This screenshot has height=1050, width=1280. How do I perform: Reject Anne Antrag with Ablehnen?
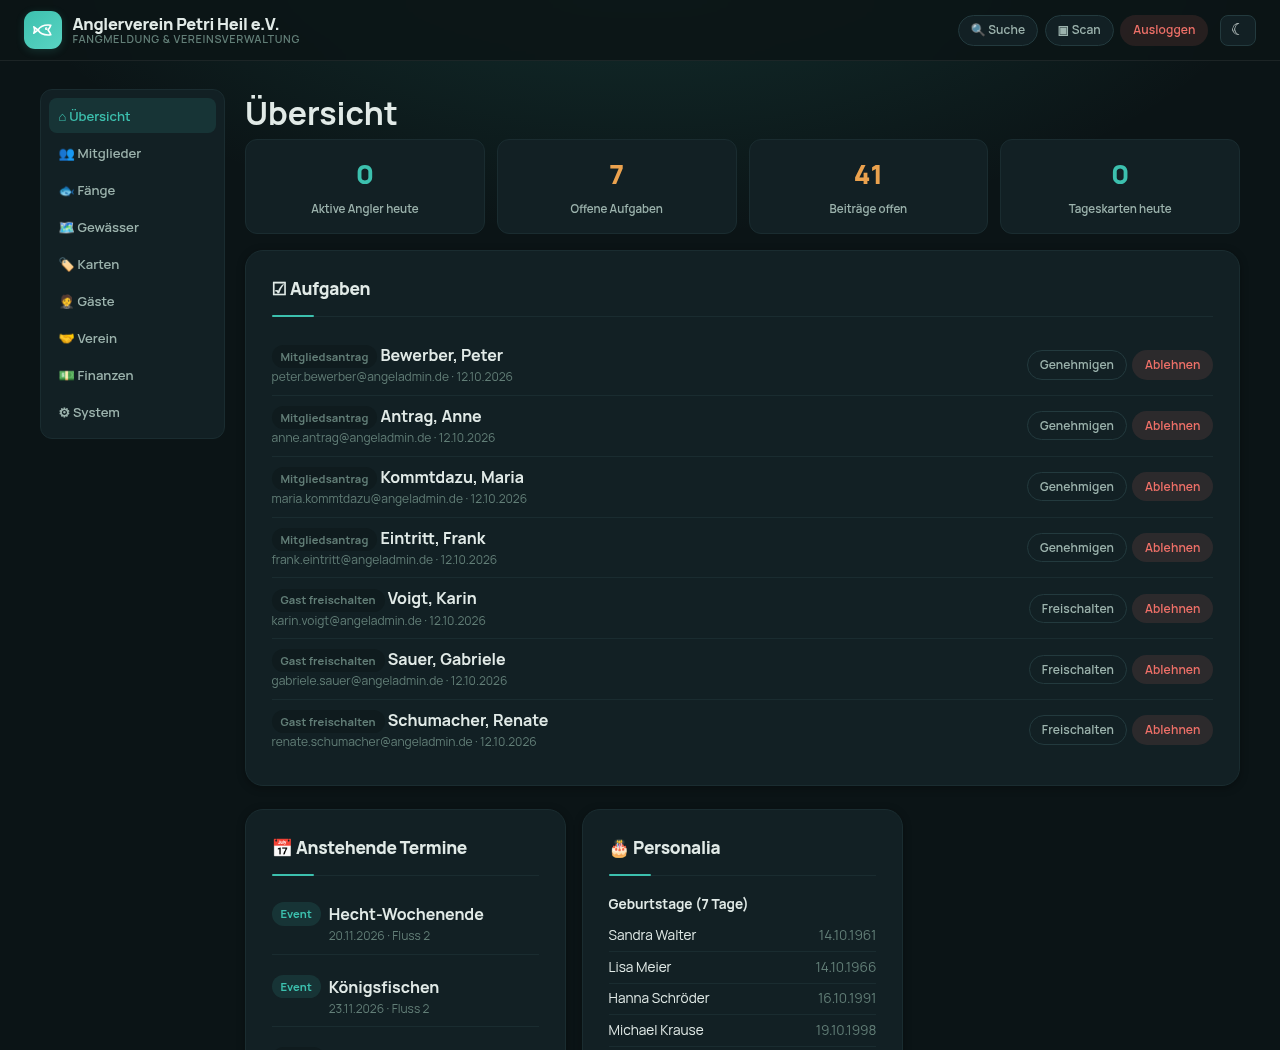point(1172,426)
